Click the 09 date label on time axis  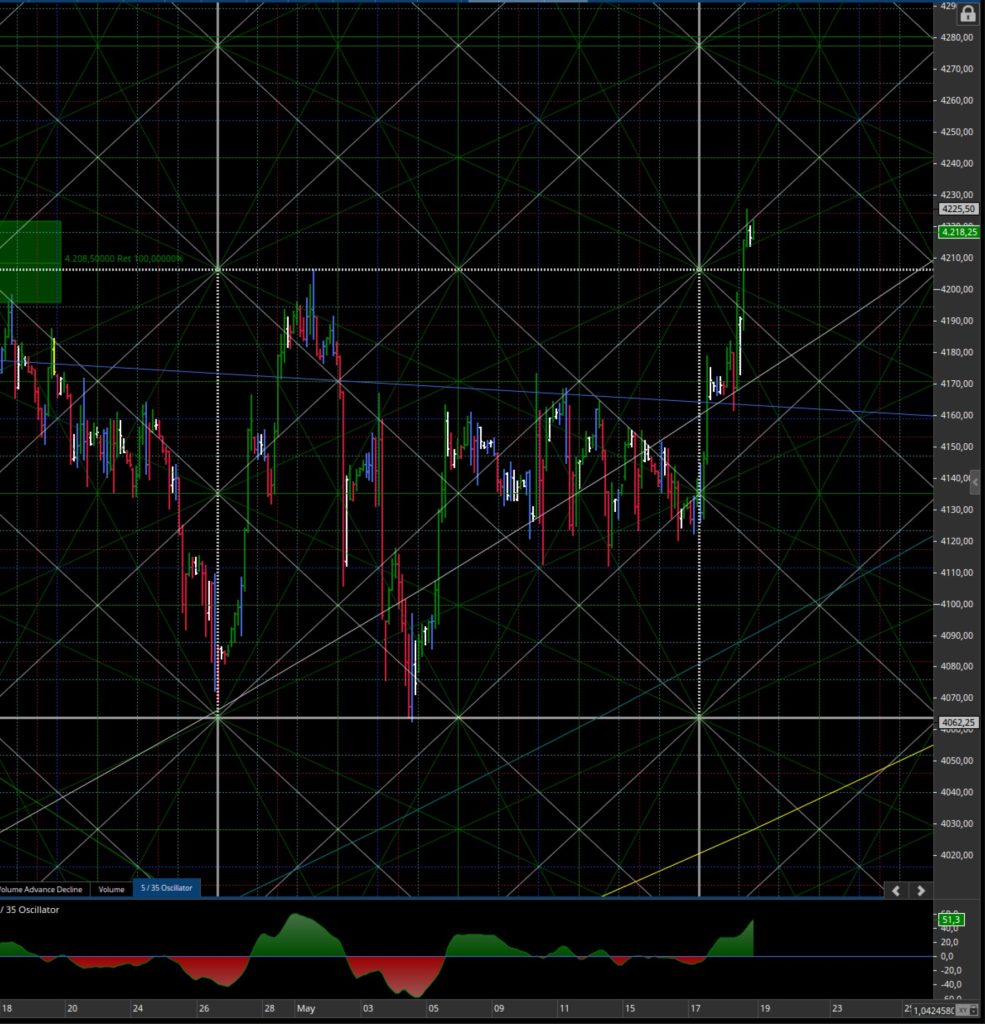(x=499, y=1008)
